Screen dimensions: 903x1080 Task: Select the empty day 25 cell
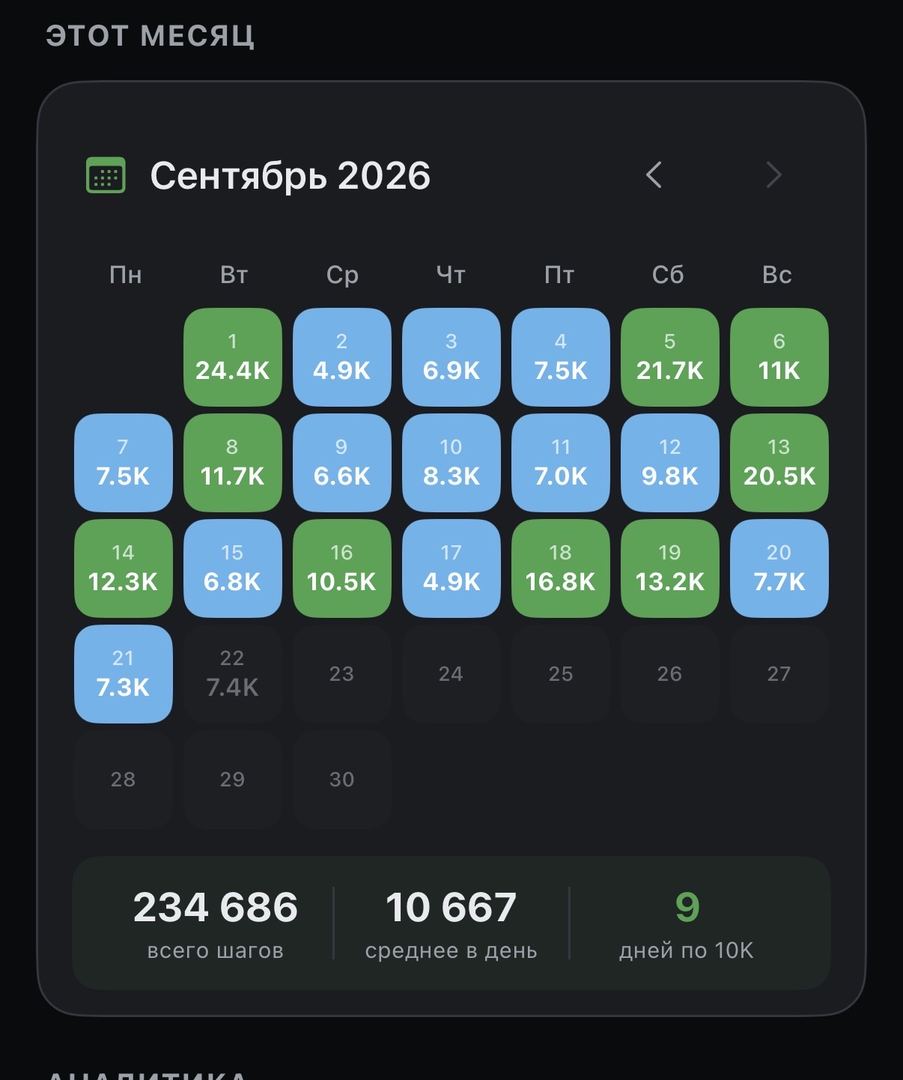coord(560,674)
